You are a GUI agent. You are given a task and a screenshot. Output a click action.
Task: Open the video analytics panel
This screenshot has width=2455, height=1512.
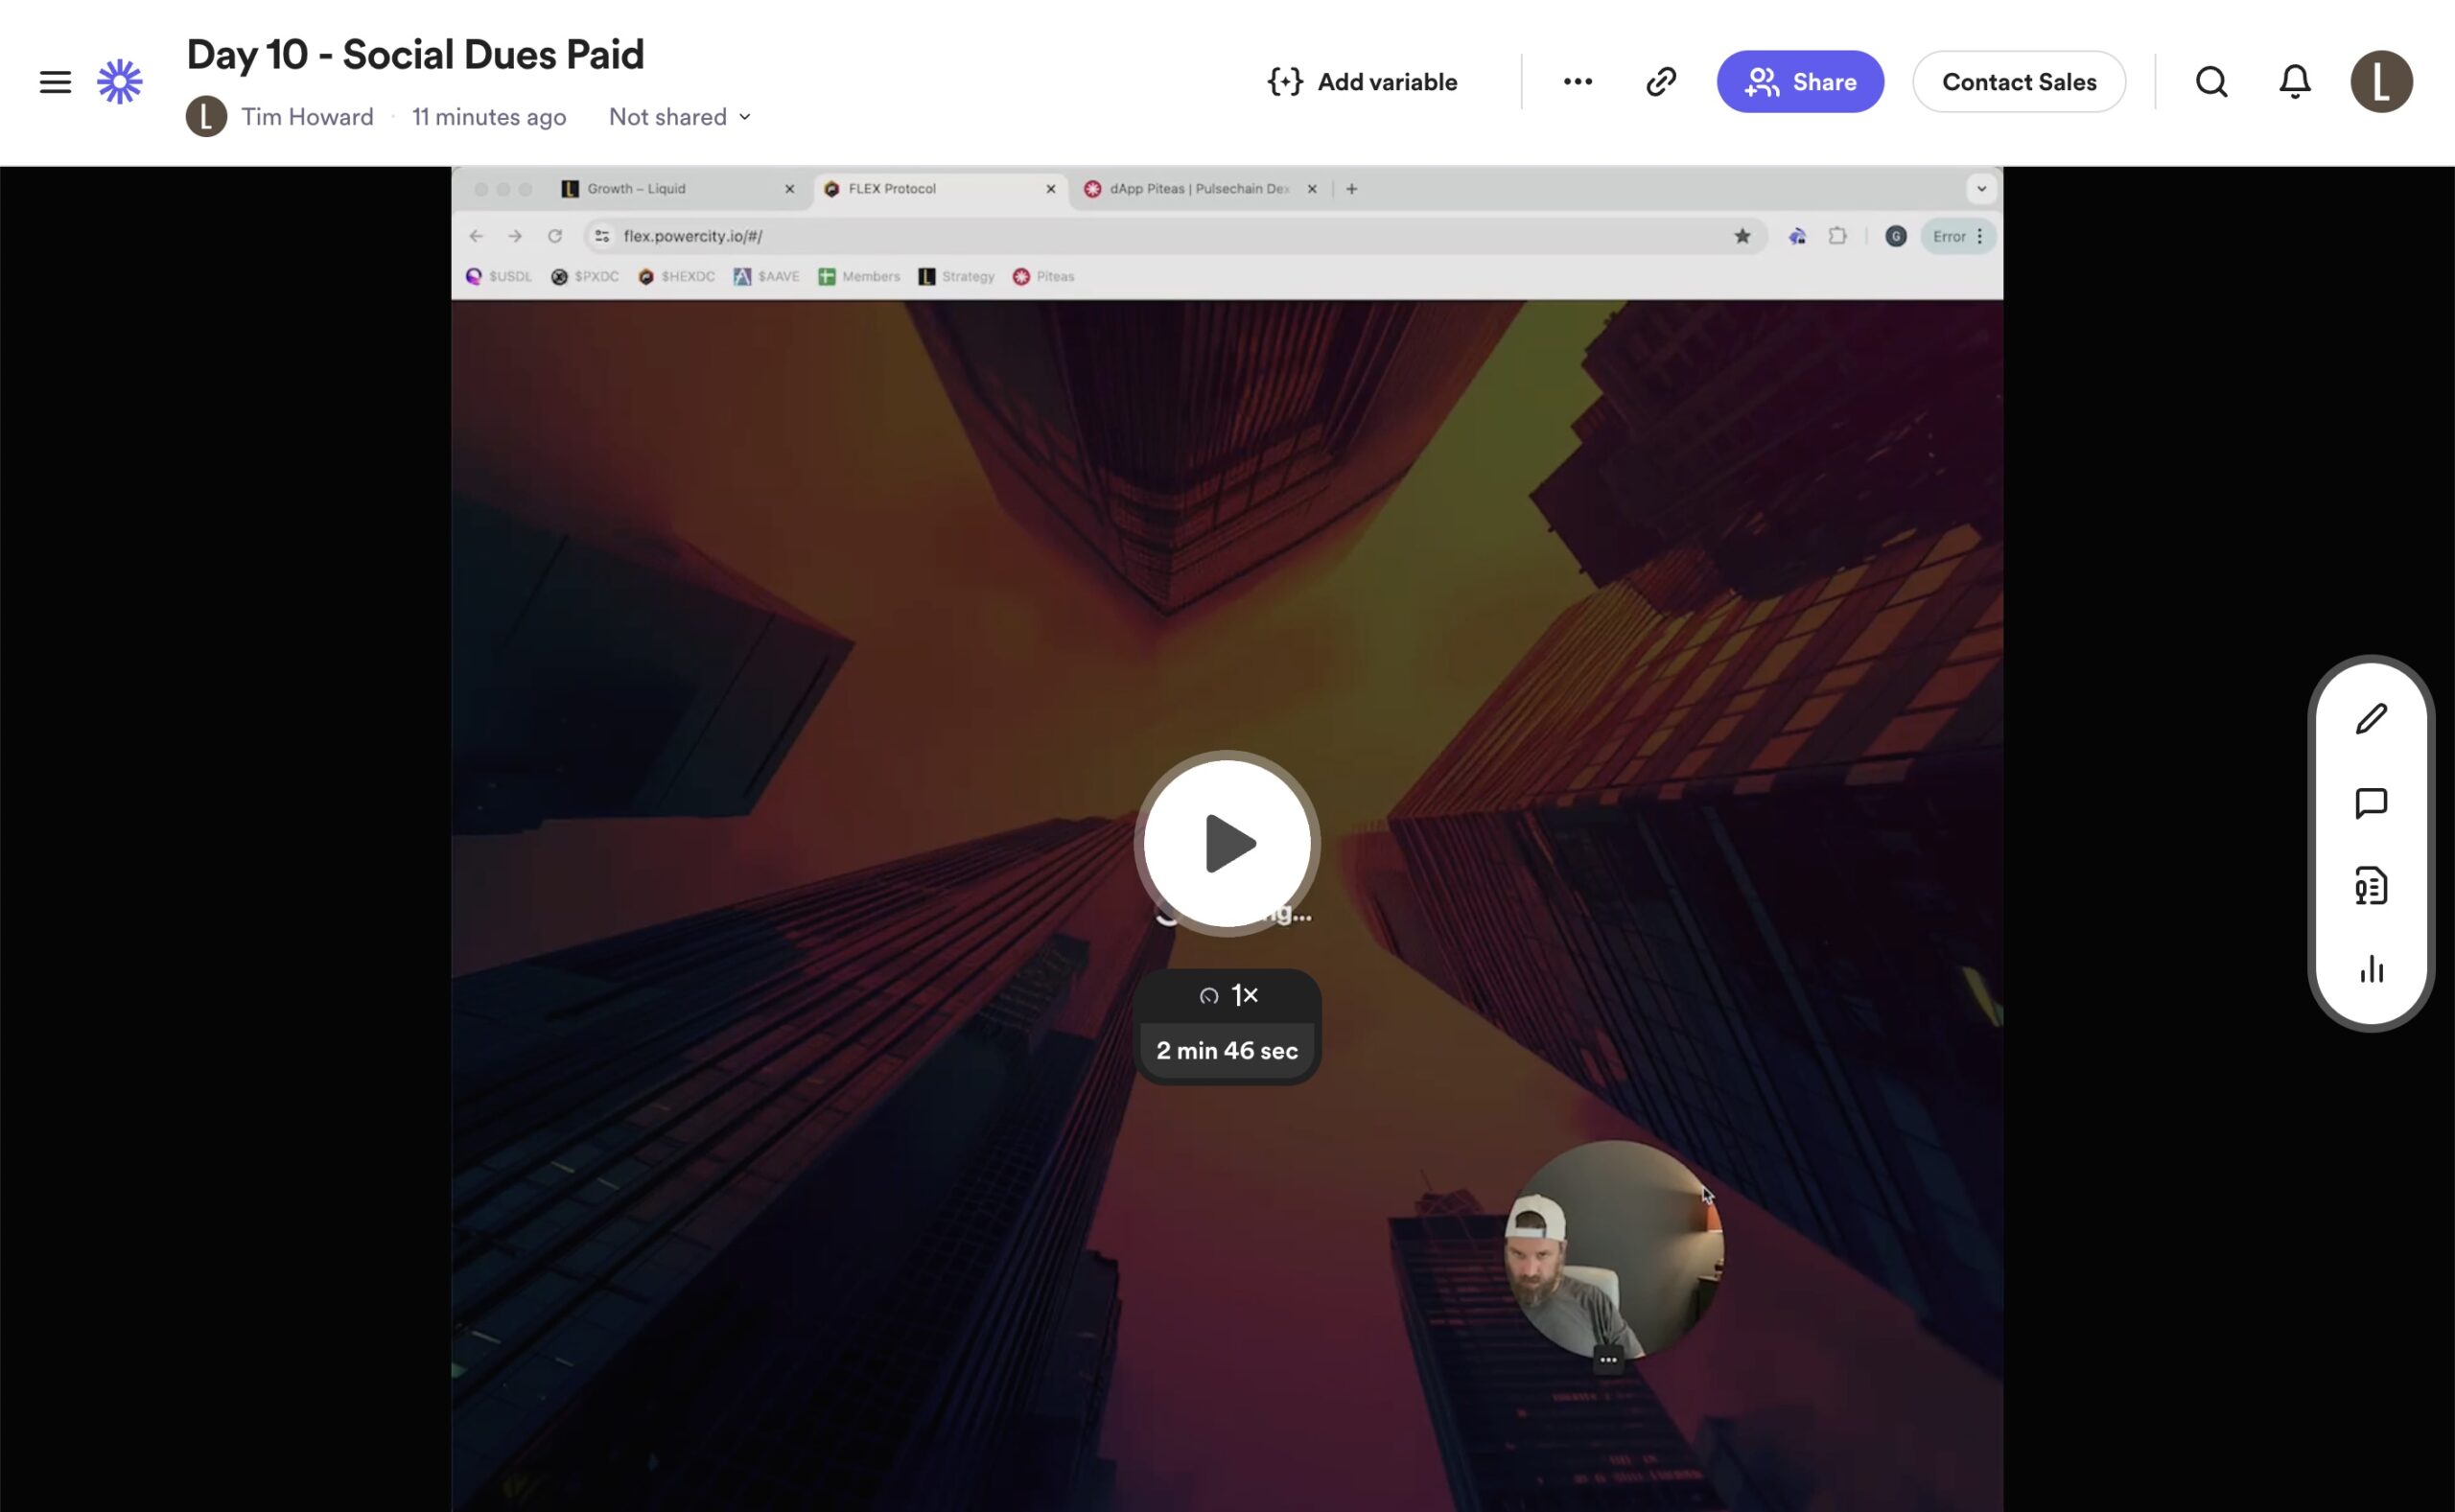pyautogui.click(x=2371, y=970)
